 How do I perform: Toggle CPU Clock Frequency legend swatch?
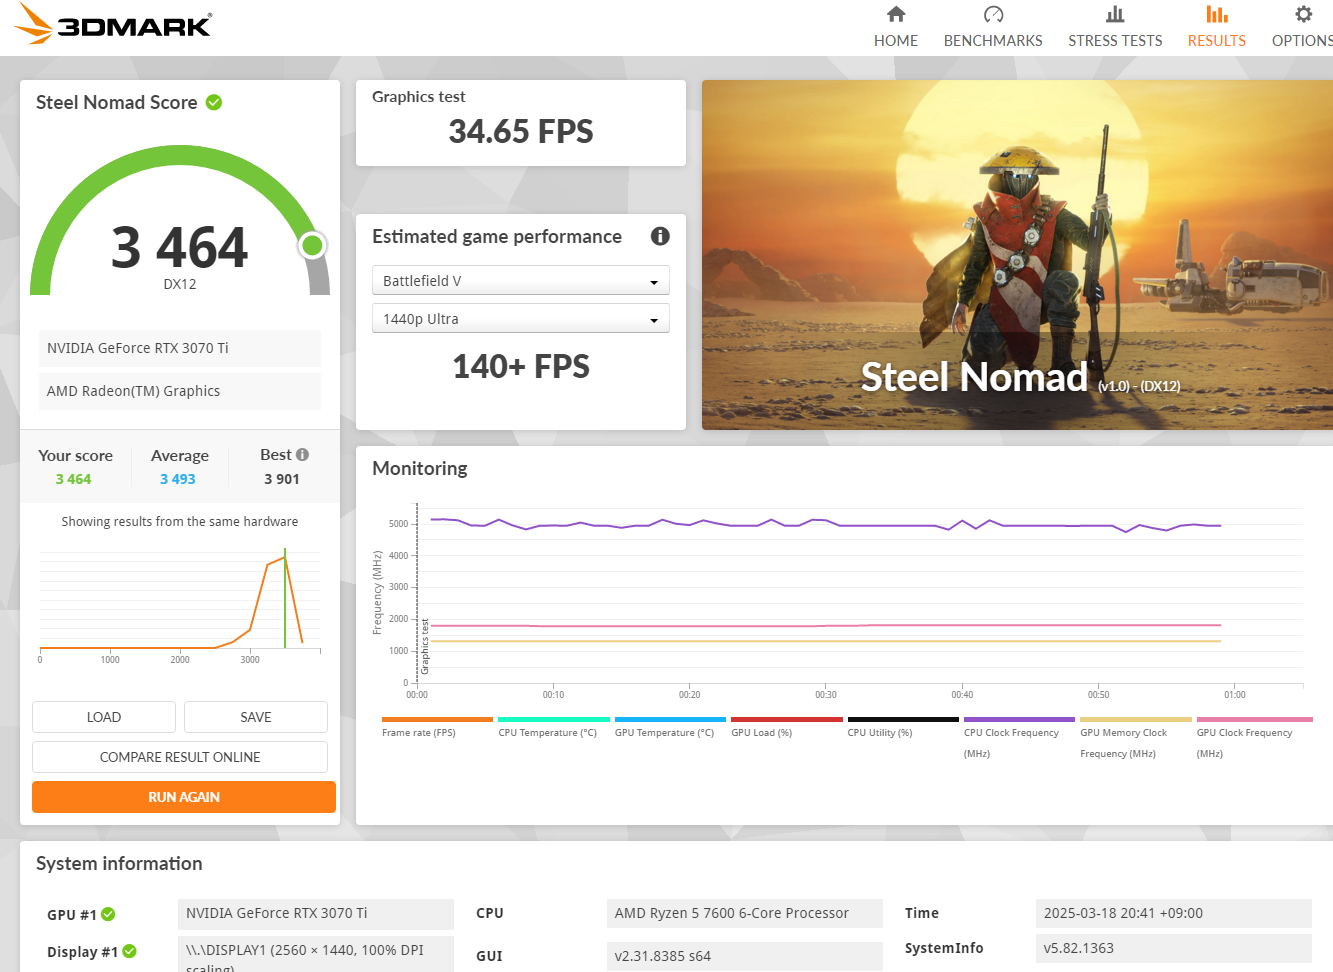(1019, 719)
